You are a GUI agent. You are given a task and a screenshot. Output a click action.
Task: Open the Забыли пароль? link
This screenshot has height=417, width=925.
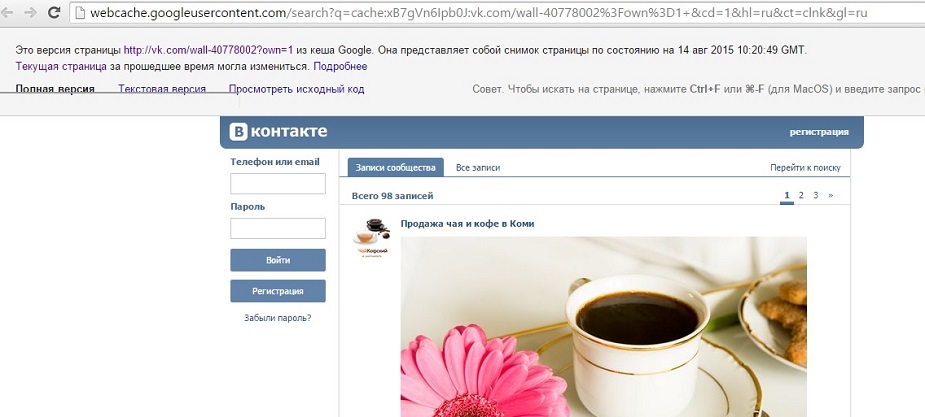pyautogui.click(x=278, y=318)
